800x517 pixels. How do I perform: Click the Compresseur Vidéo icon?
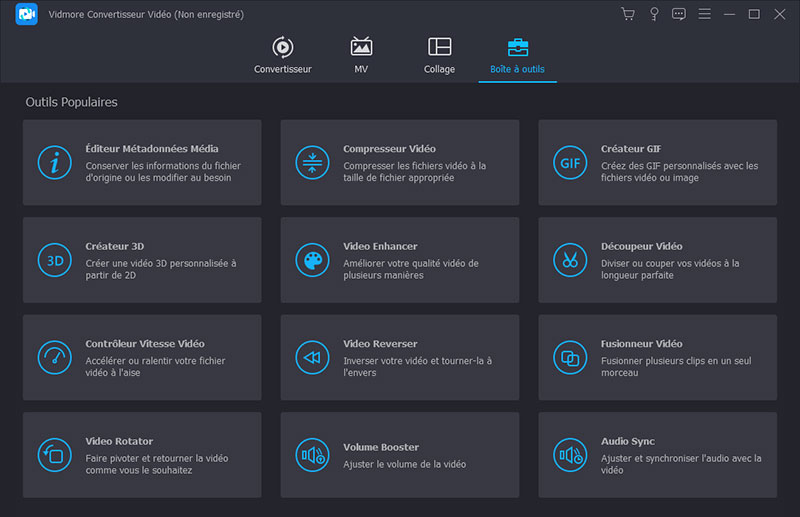coord(312,162)
